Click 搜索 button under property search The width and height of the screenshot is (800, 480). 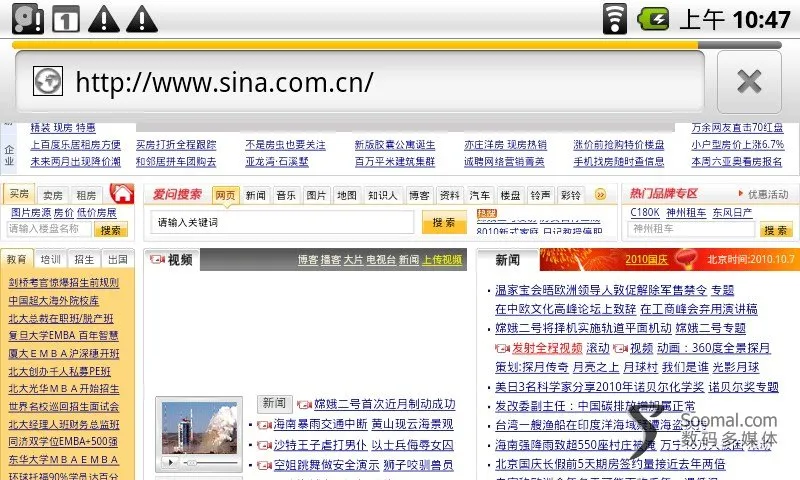point(111,230)
